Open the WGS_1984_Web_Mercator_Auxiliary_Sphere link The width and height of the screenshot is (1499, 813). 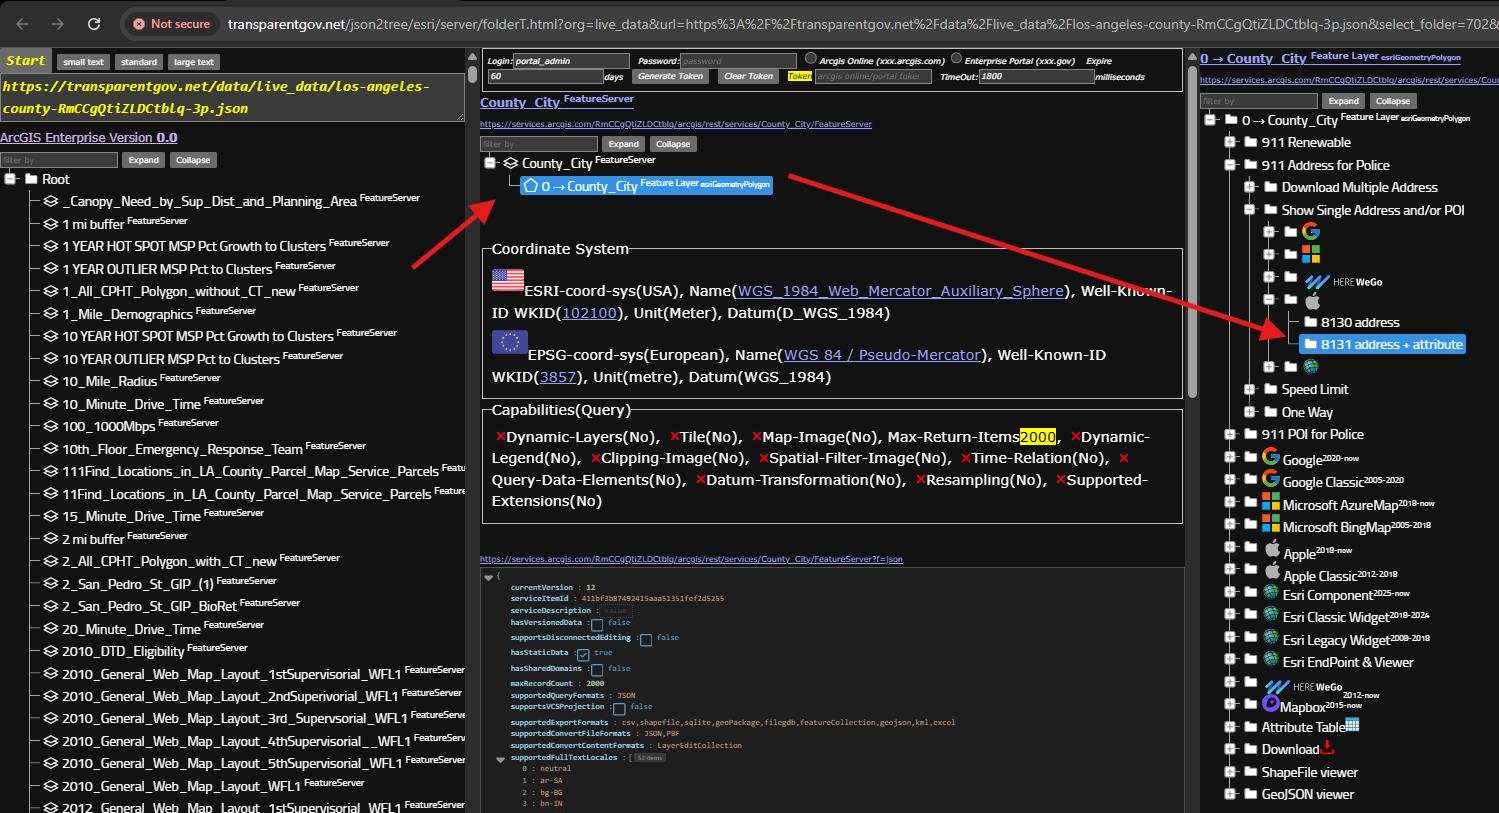pyautogui.click(x=900, y=291)
